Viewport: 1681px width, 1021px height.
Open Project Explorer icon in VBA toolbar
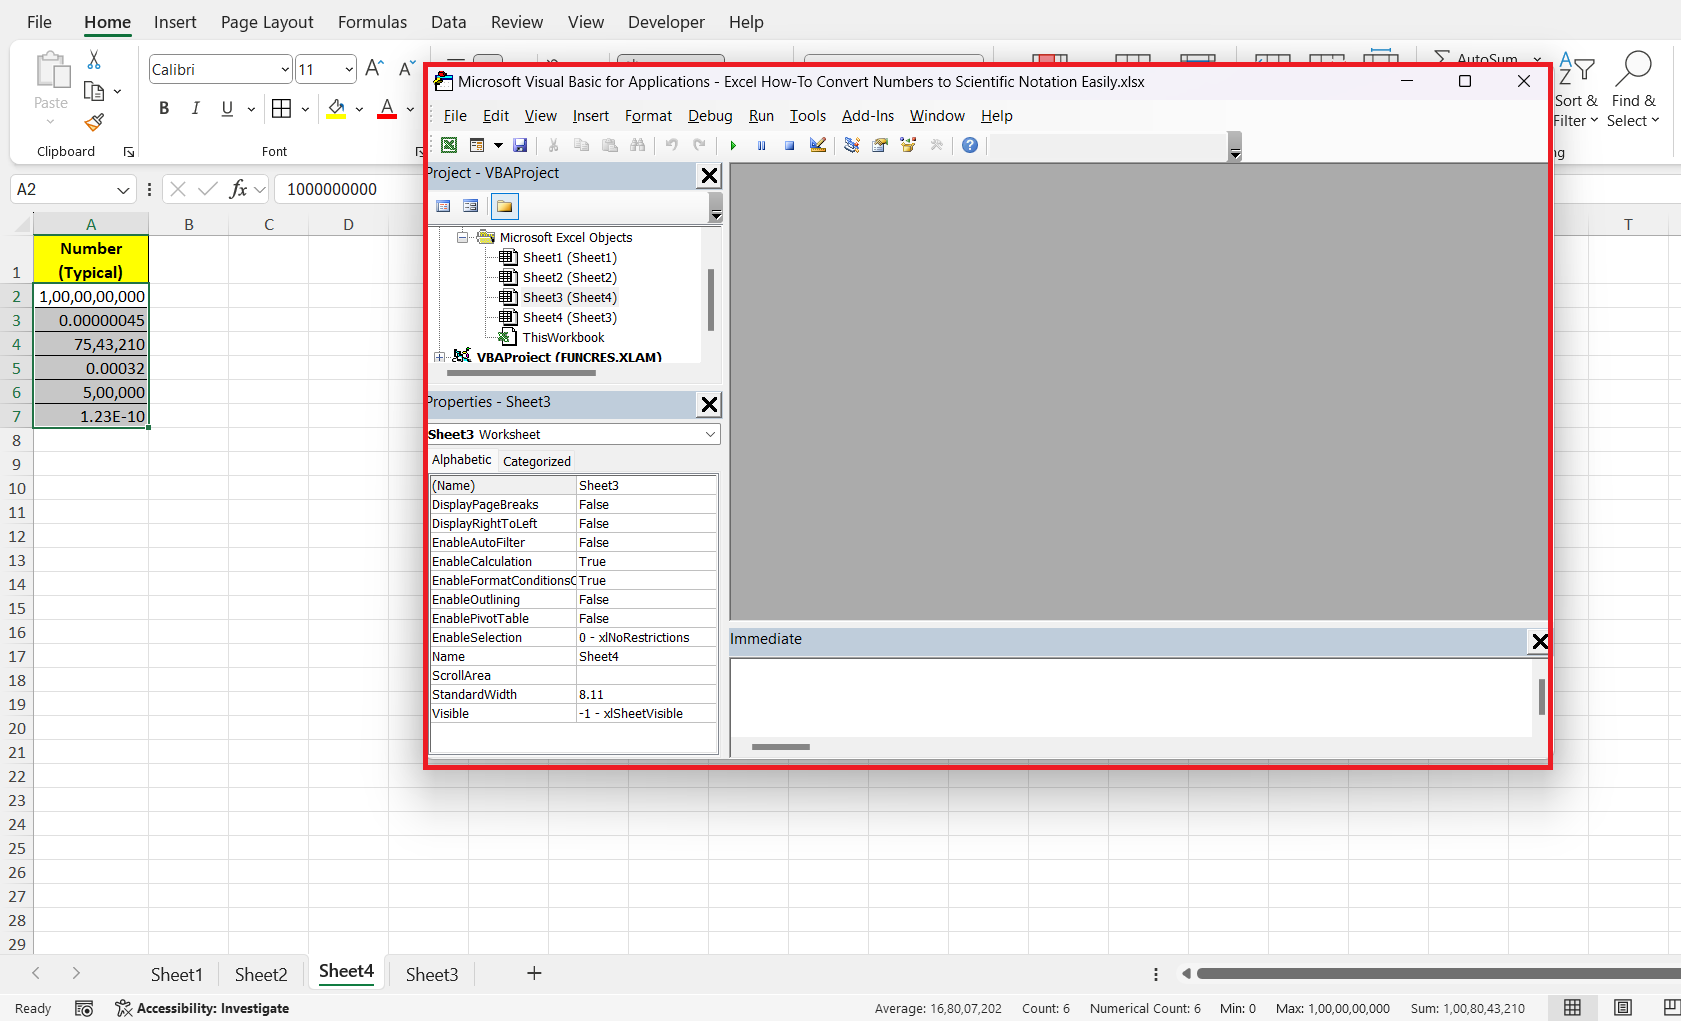(x=851, y=145)
